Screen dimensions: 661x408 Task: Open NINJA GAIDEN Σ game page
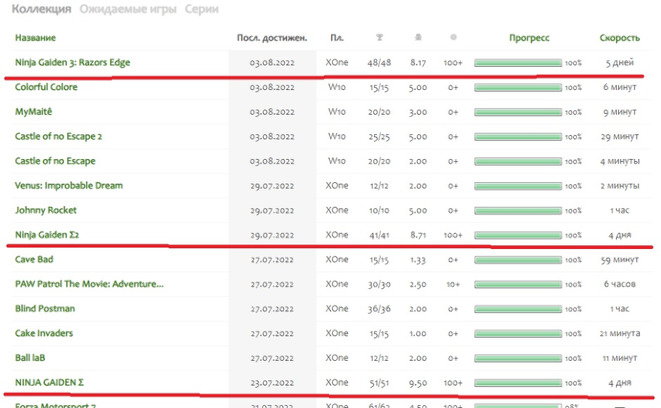(49, 382)
